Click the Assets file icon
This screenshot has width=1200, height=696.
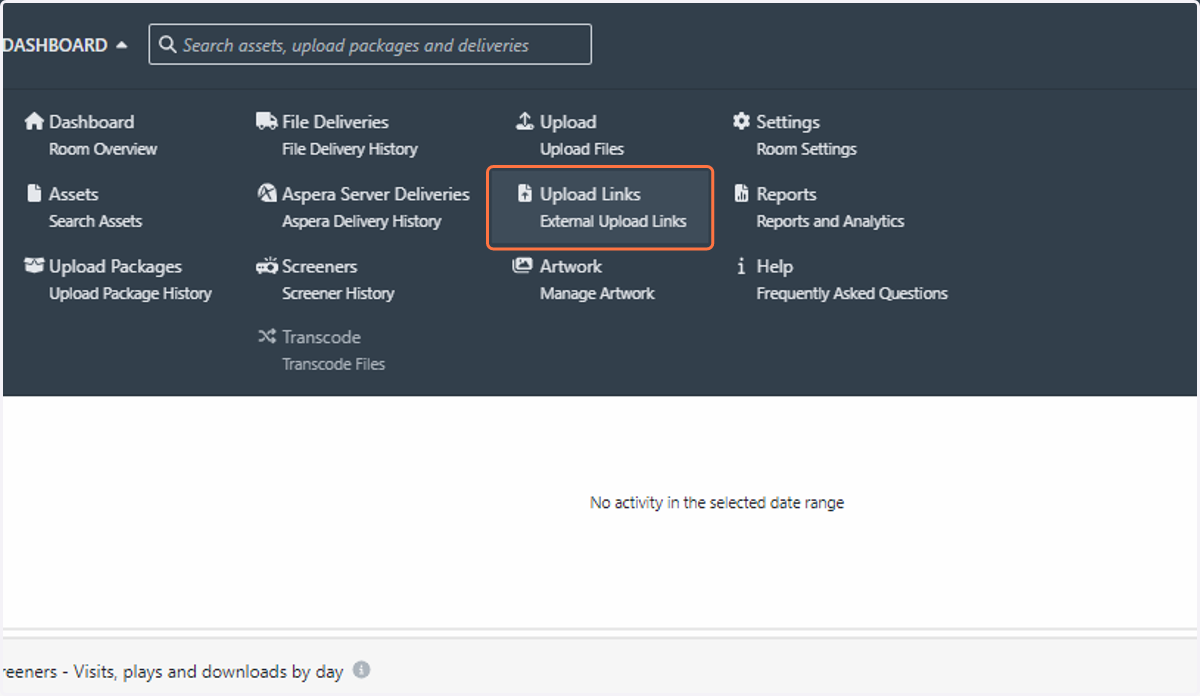pos(34,194)
